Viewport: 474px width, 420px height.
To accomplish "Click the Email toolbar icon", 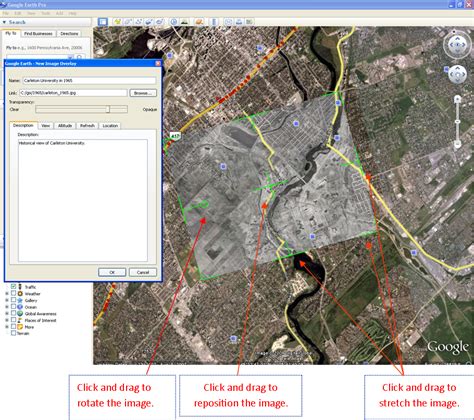I will click(228, 22).
